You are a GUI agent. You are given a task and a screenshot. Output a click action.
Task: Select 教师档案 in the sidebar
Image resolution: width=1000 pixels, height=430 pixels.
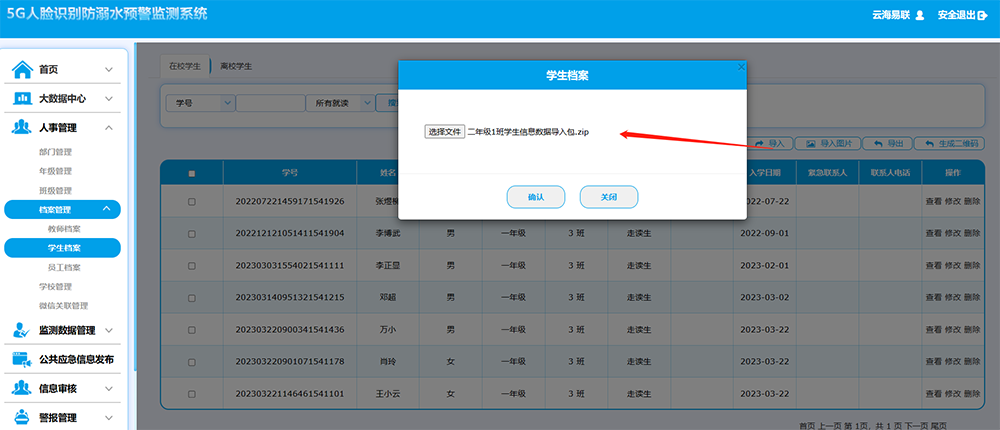[x=64, y=229]
